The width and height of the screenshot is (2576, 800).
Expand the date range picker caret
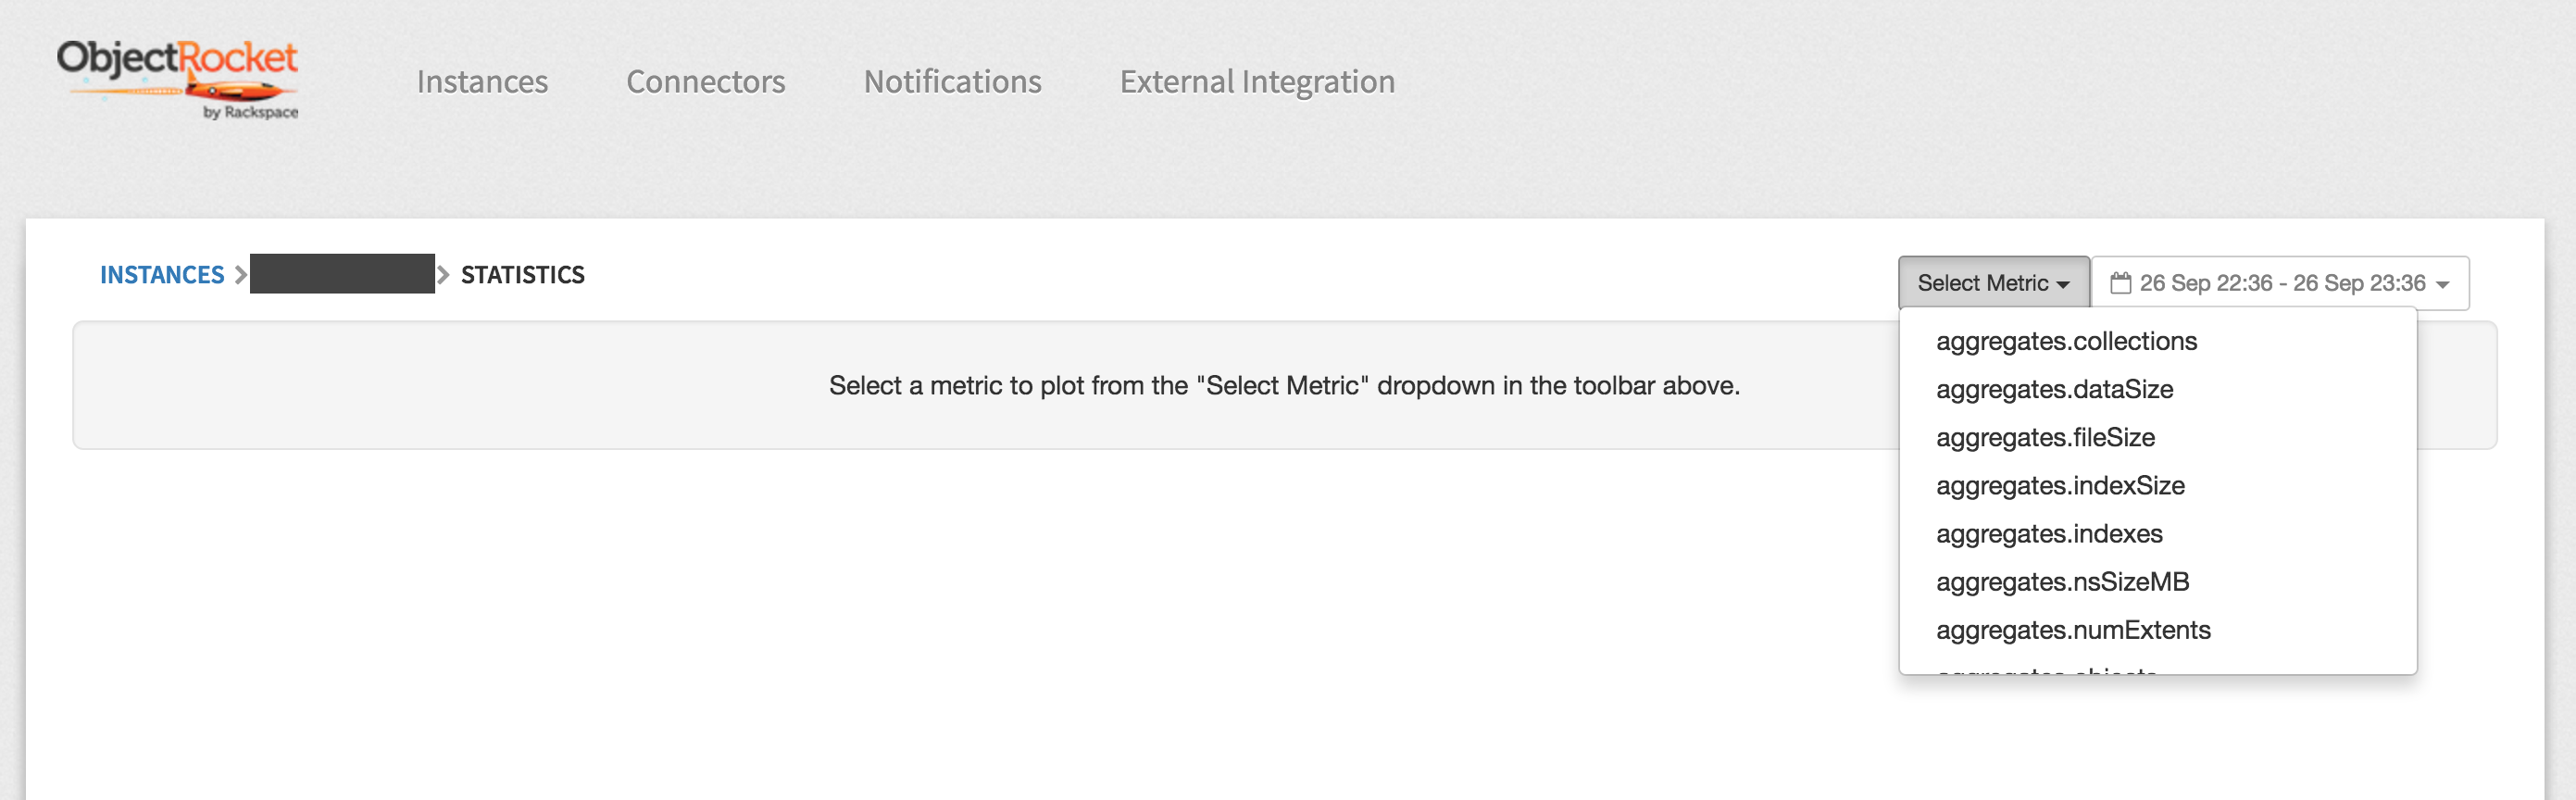pyautogui.click(x=2443, y=285)
